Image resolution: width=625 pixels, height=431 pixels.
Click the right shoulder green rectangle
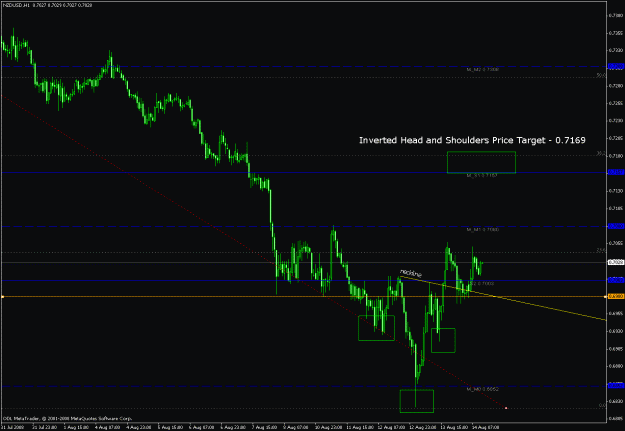tap(443, 340)
